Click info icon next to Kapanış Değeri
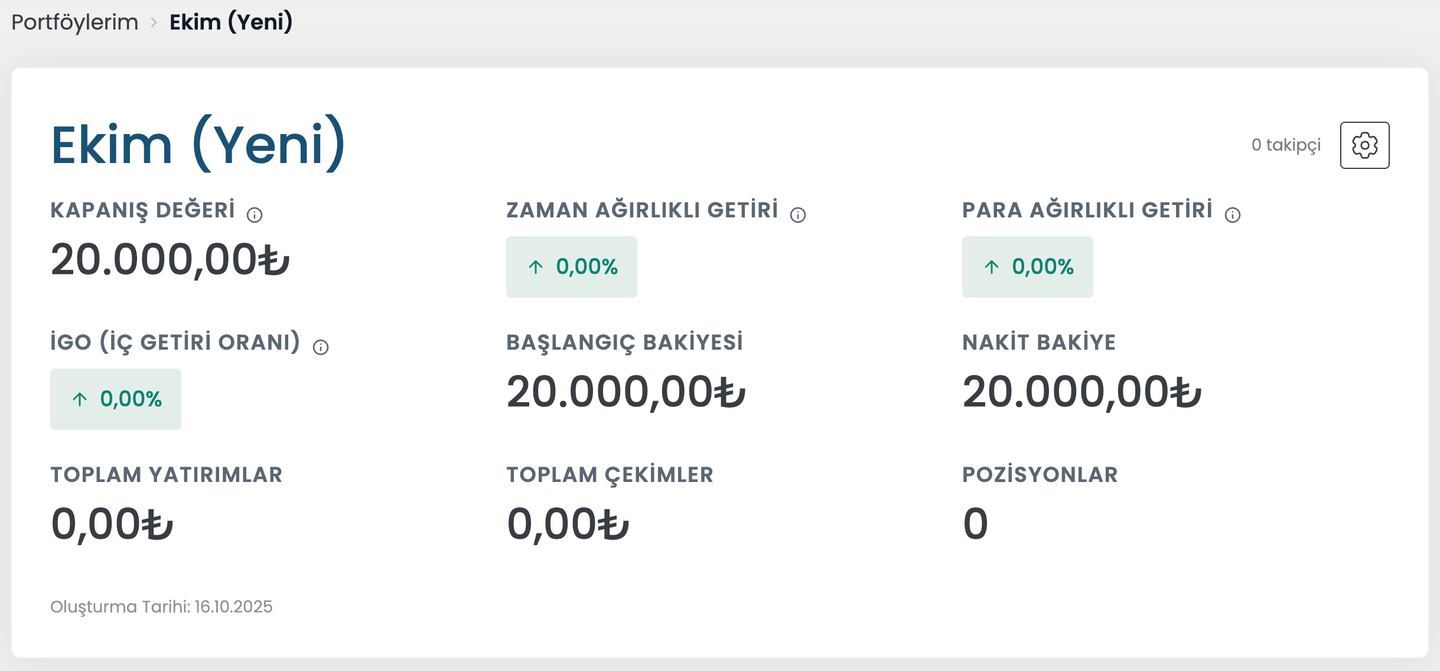 (255, 214)
